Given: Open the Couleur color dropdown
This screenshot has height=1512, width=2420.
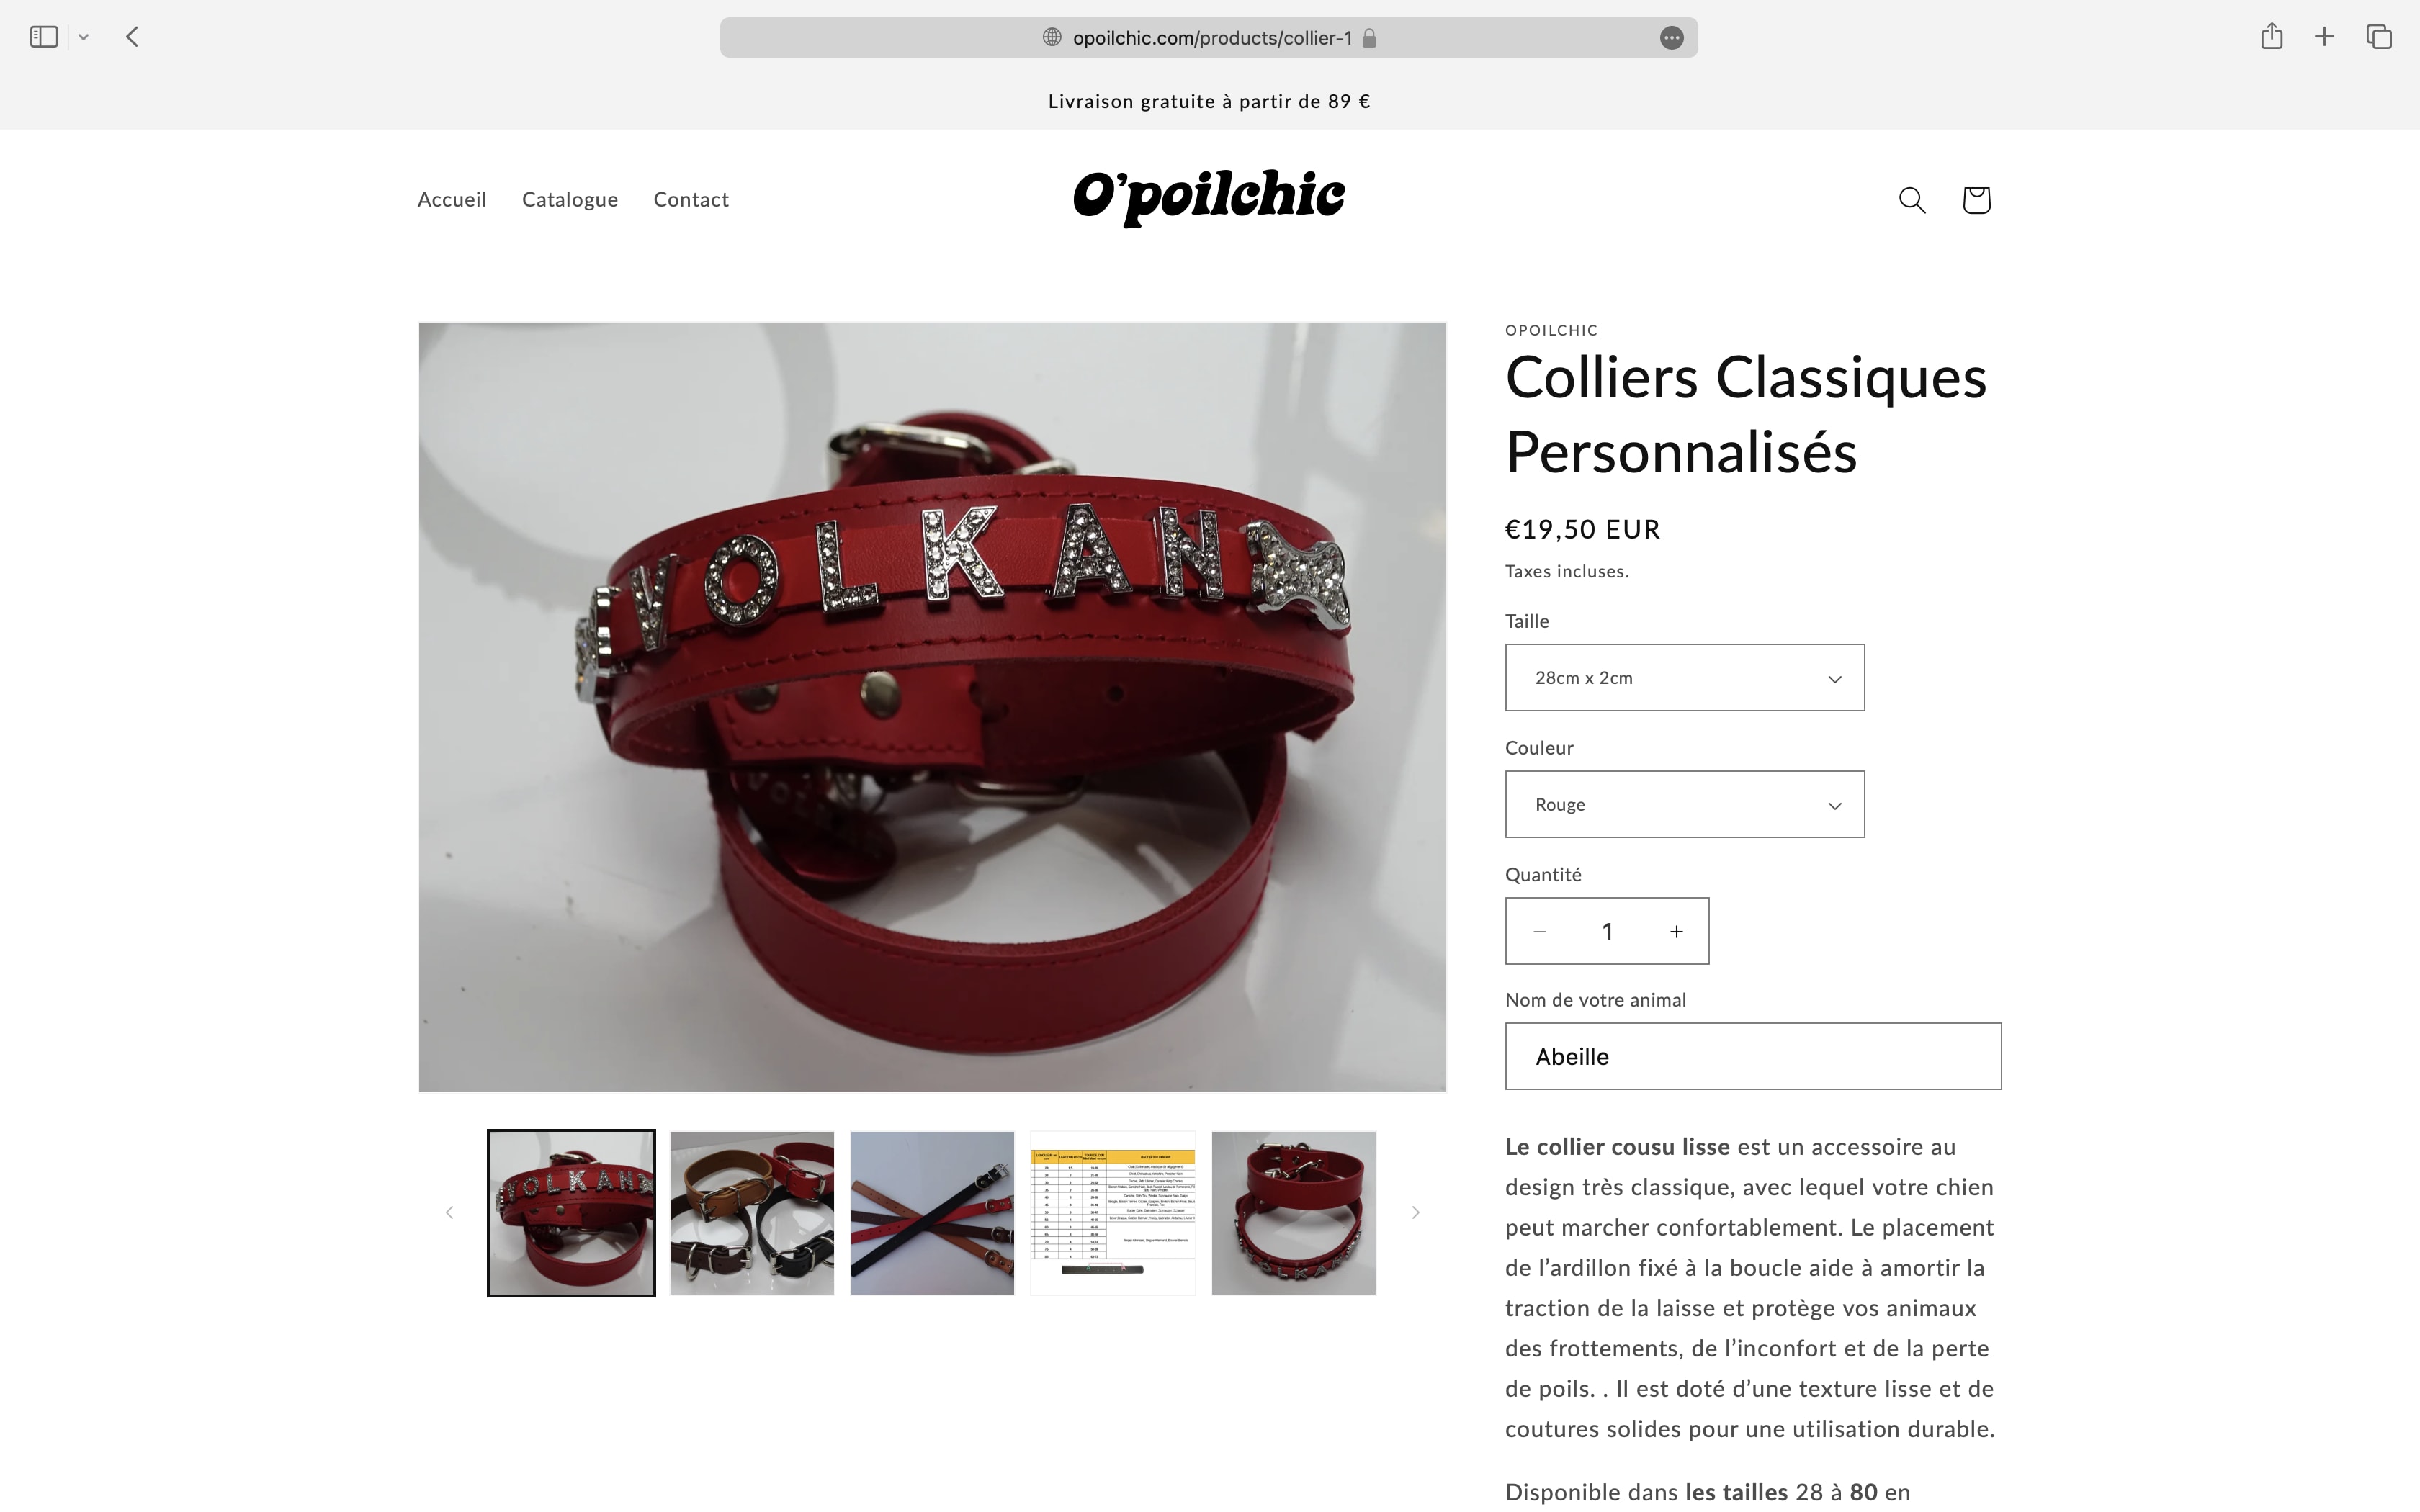Looking at the screenshot, I should click(1685, 804).
